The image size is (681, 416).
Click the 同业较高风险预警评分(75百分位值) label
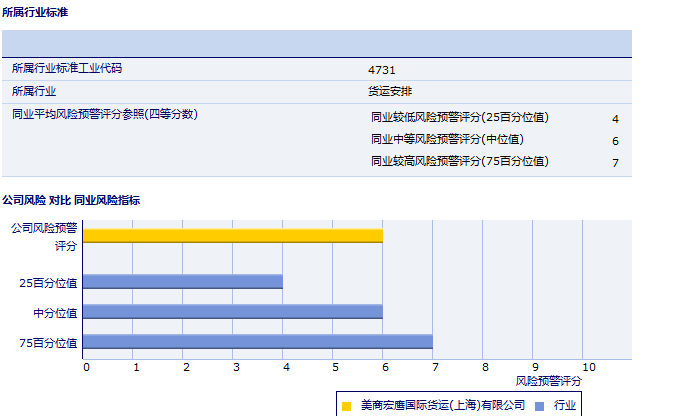point(459,161)
